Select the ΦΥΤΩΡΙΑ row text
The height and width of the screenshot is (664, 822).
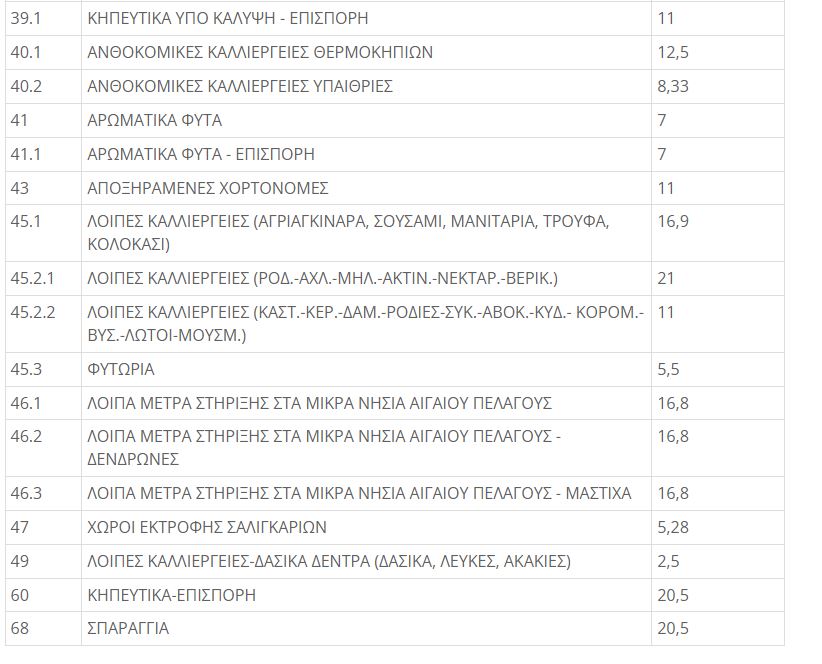[121, 369]
